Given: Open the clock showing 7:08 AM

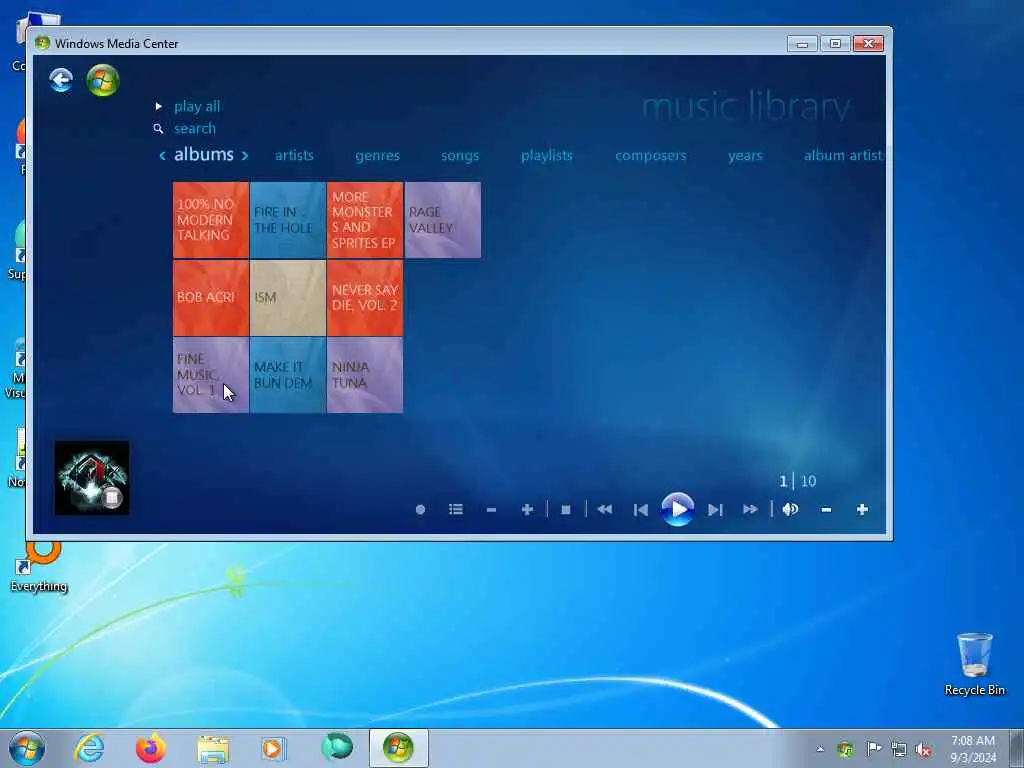Looking at the screenshot, I should [x=973, y=749].
